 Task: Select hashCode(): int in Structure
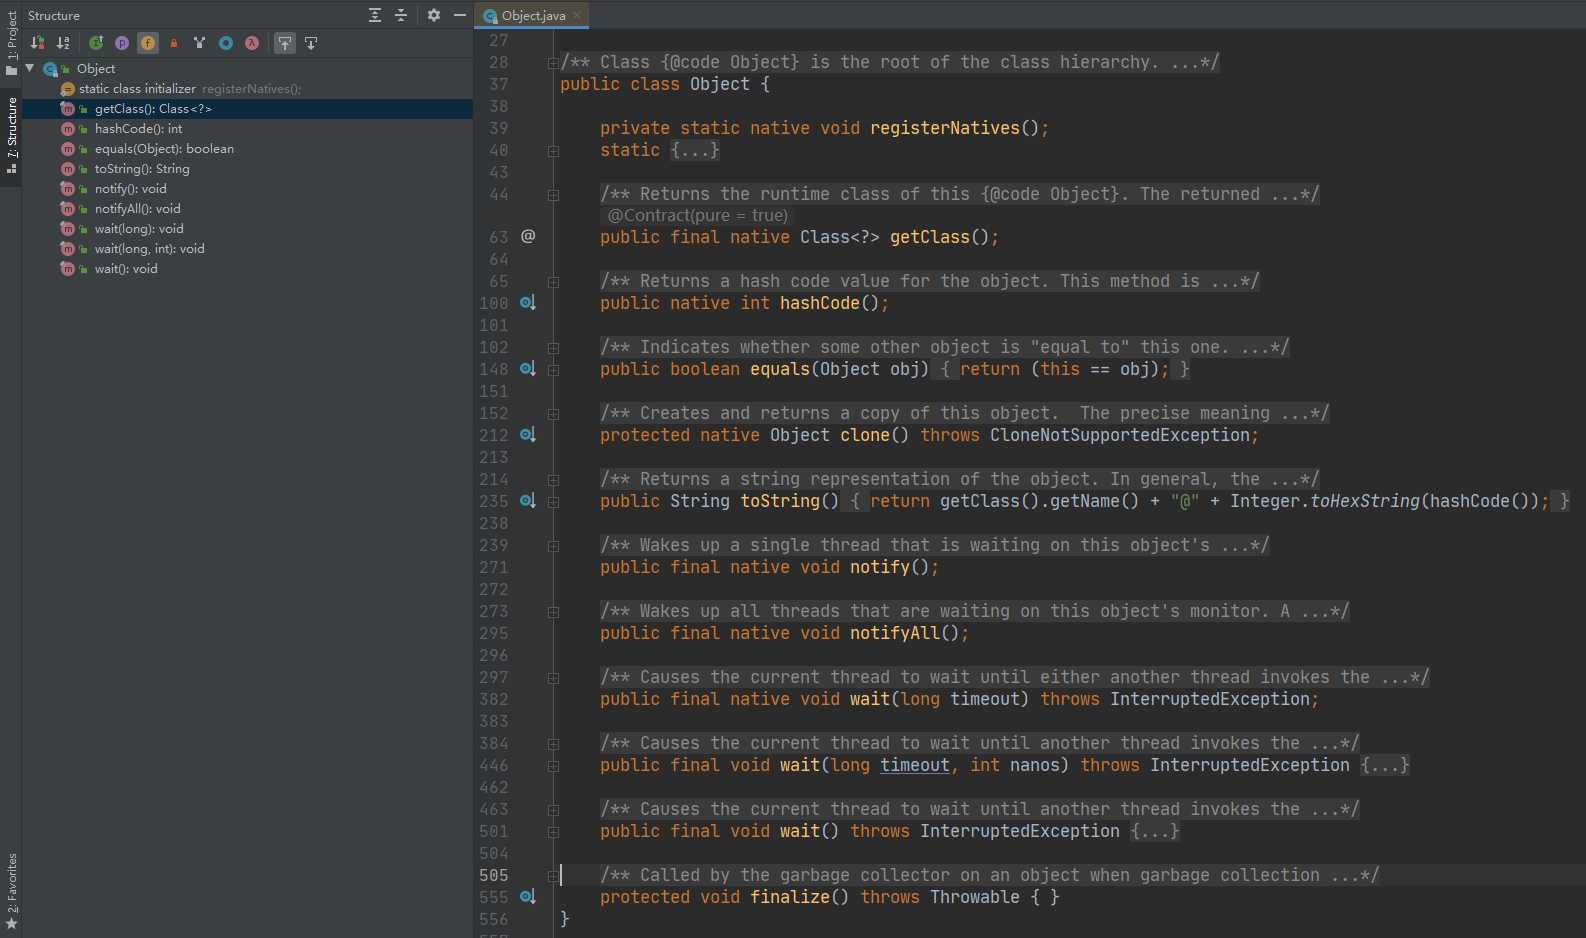pos(247,129)
